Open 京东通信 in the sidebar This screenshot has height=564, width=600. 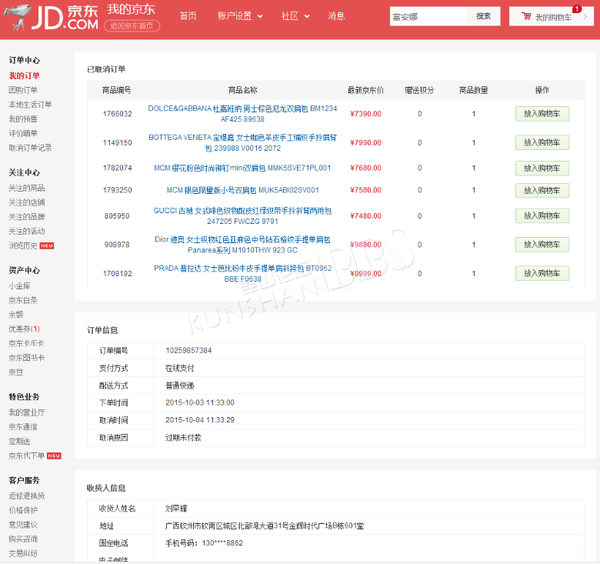[x=23, y=427]
